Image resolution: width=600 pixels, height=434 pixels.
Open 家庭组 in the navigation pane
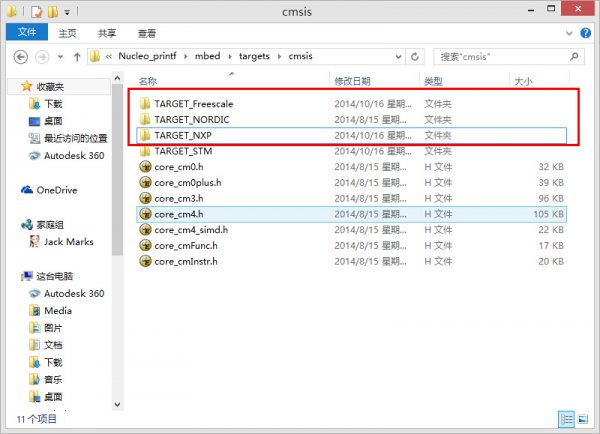point(50,225)
